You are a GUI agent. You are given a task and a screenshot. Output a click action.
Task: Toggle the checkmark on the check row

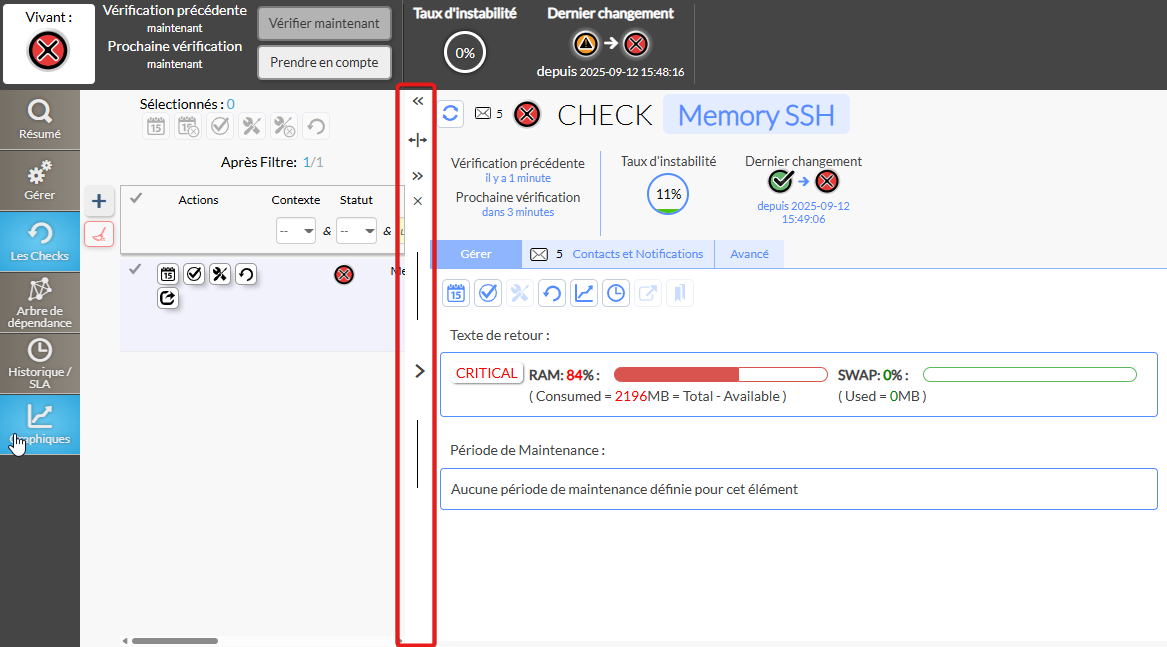[x=136, y=268]
